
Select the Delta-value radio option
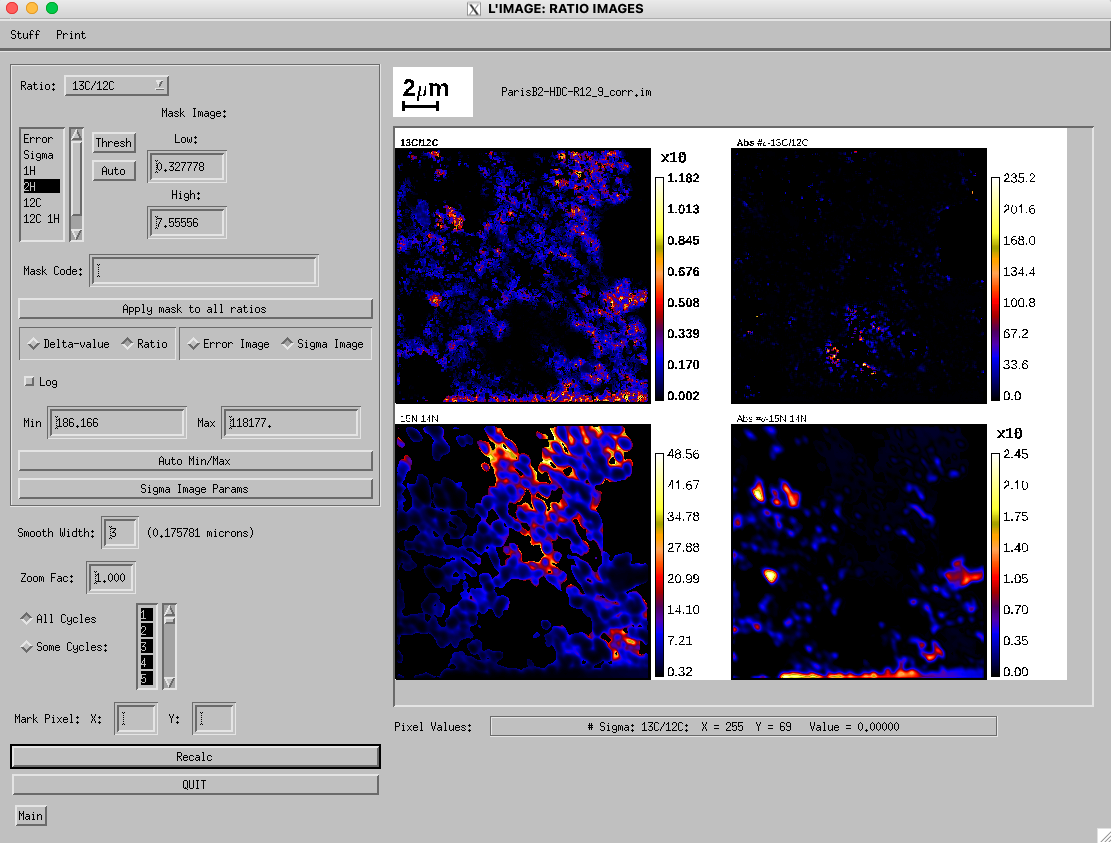pyautogui.click(x=69, y=344)
